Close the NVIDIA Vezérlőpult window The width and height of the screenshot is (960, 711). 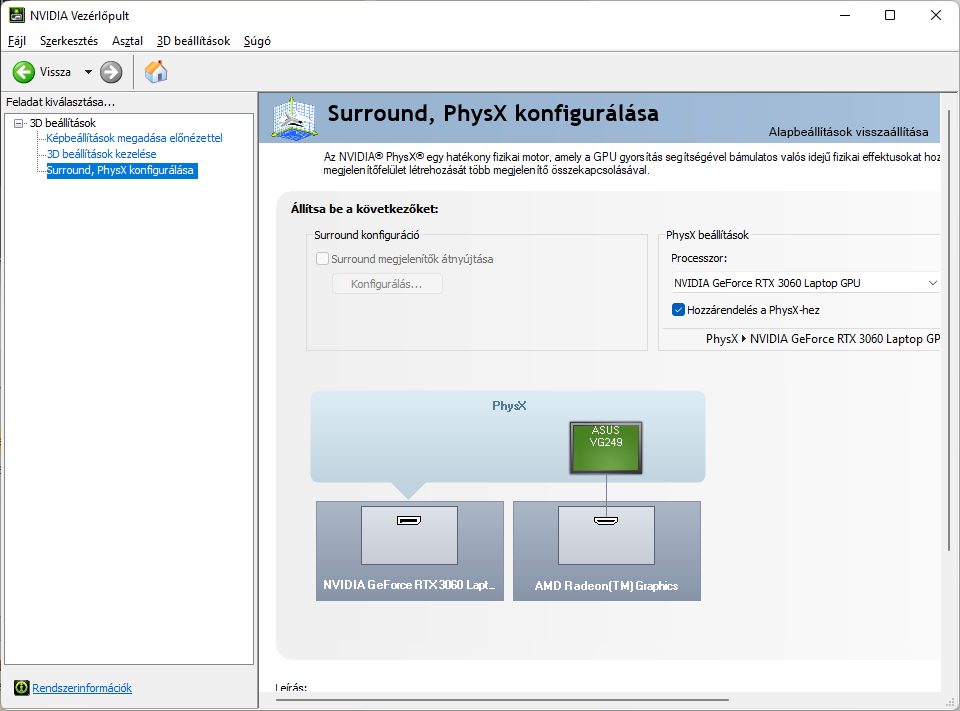(936, 15)
